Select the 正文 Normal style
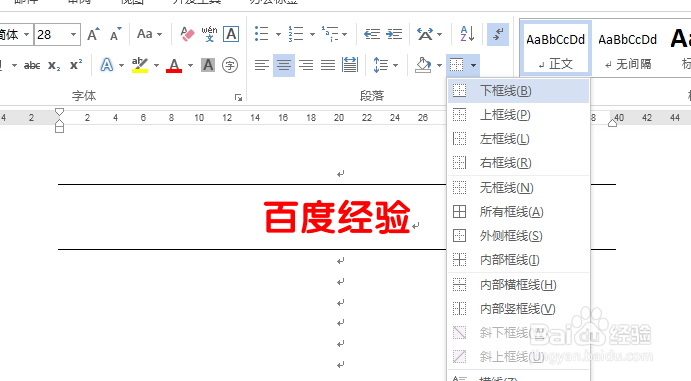The width and height of the screenshot is (691, 381). 556,48
